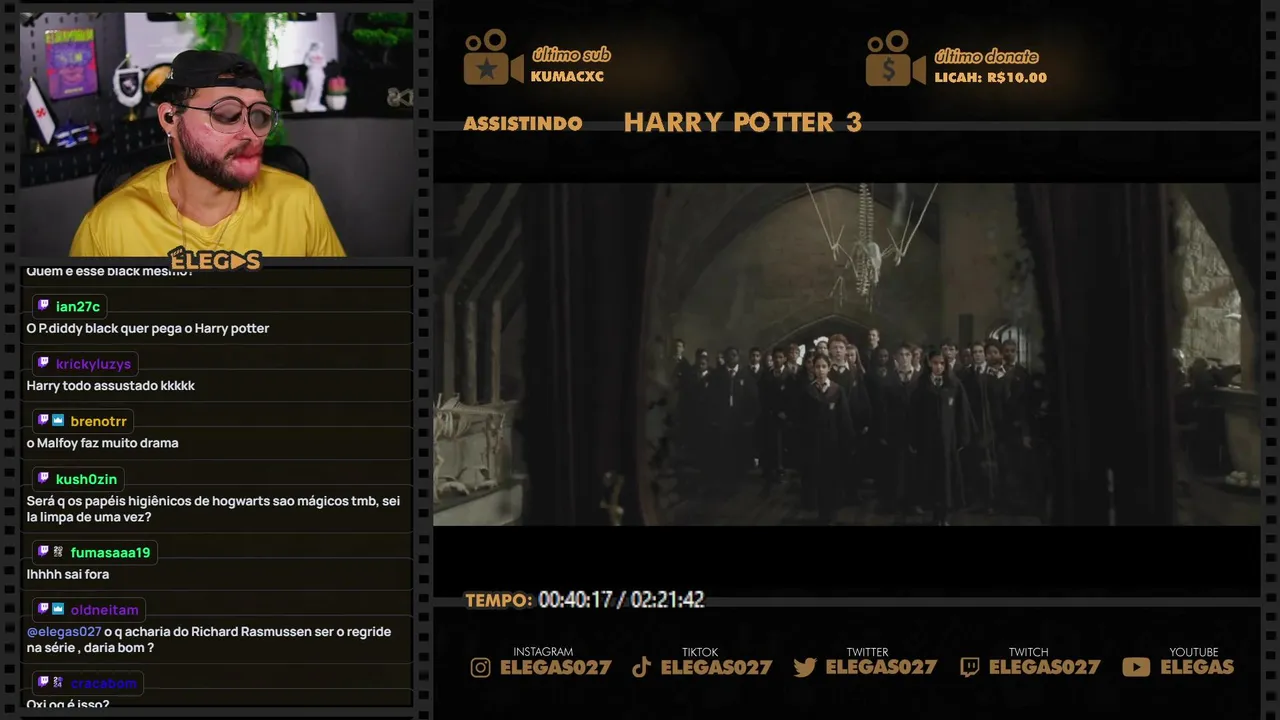Click the second badge next to fumasaaa19

pos(58,552)
